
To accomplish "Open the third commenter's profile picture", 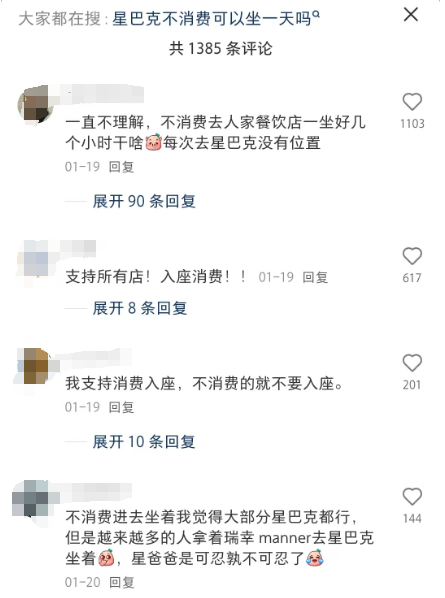I will (x=35, y=366).
